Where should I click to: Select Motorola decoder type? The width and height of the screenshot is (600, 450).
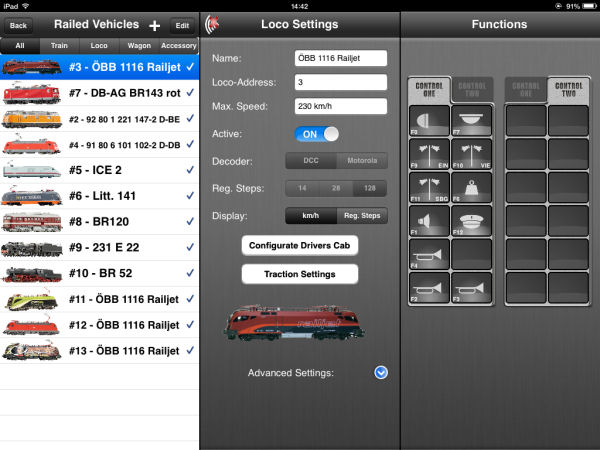click(362, 161)
